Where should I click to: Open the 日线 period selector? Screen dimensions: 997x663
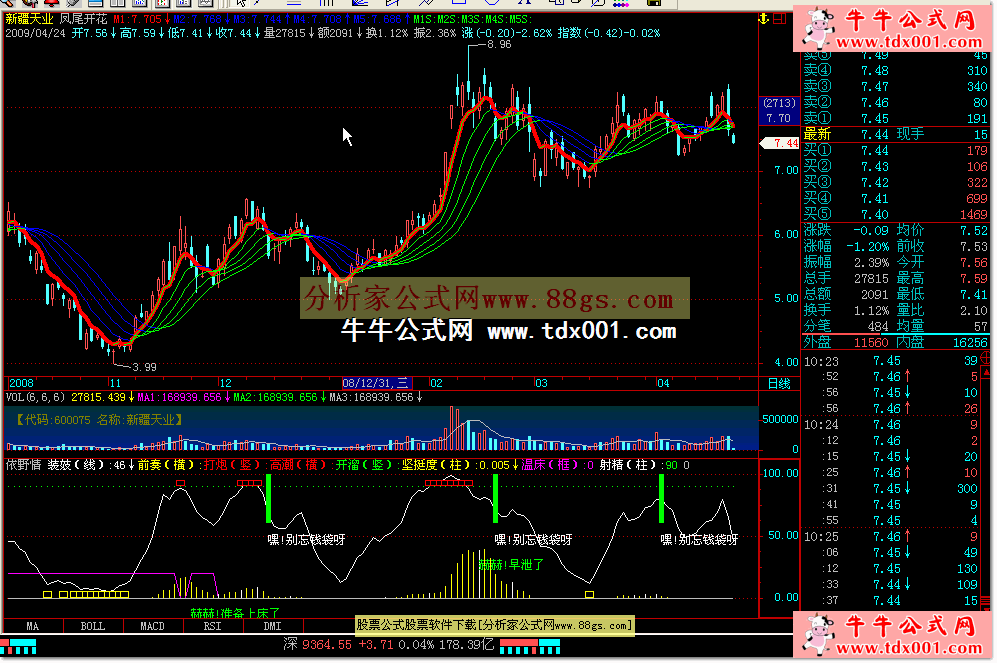[x=779, y=383]
